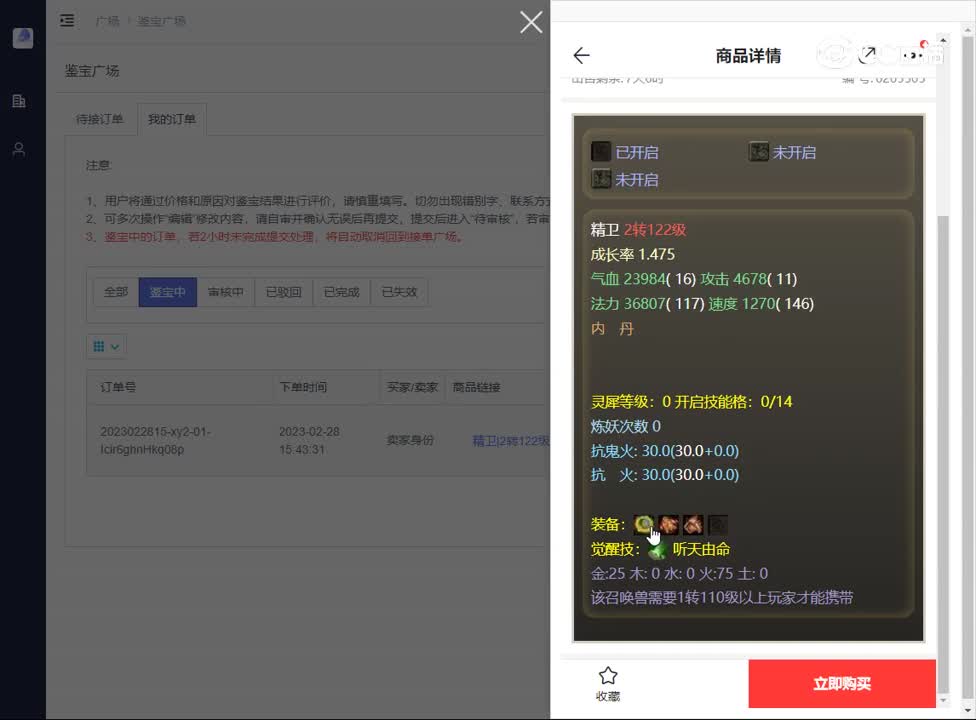Filter orders by 已完成
This screenshot has height=720, width=976.
(x=341, y=292)
